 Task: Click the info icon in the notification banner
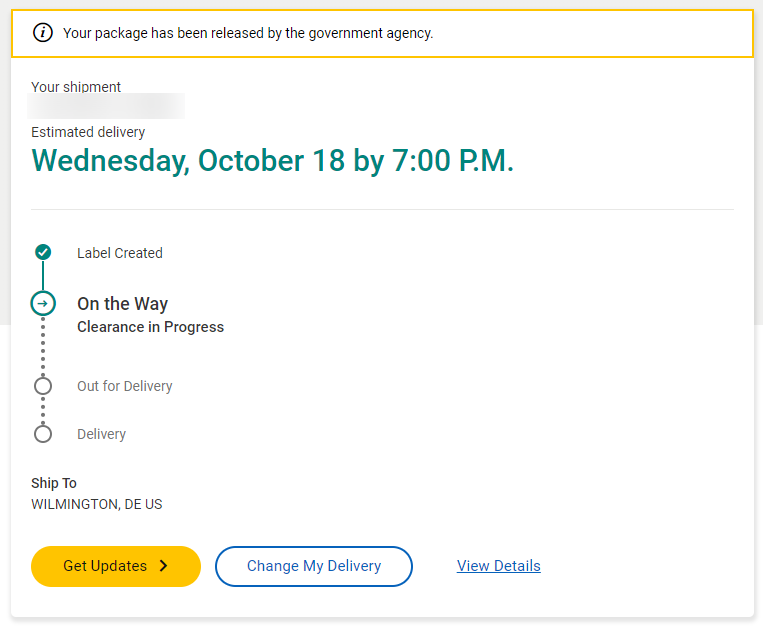click(x=43, y=33)
